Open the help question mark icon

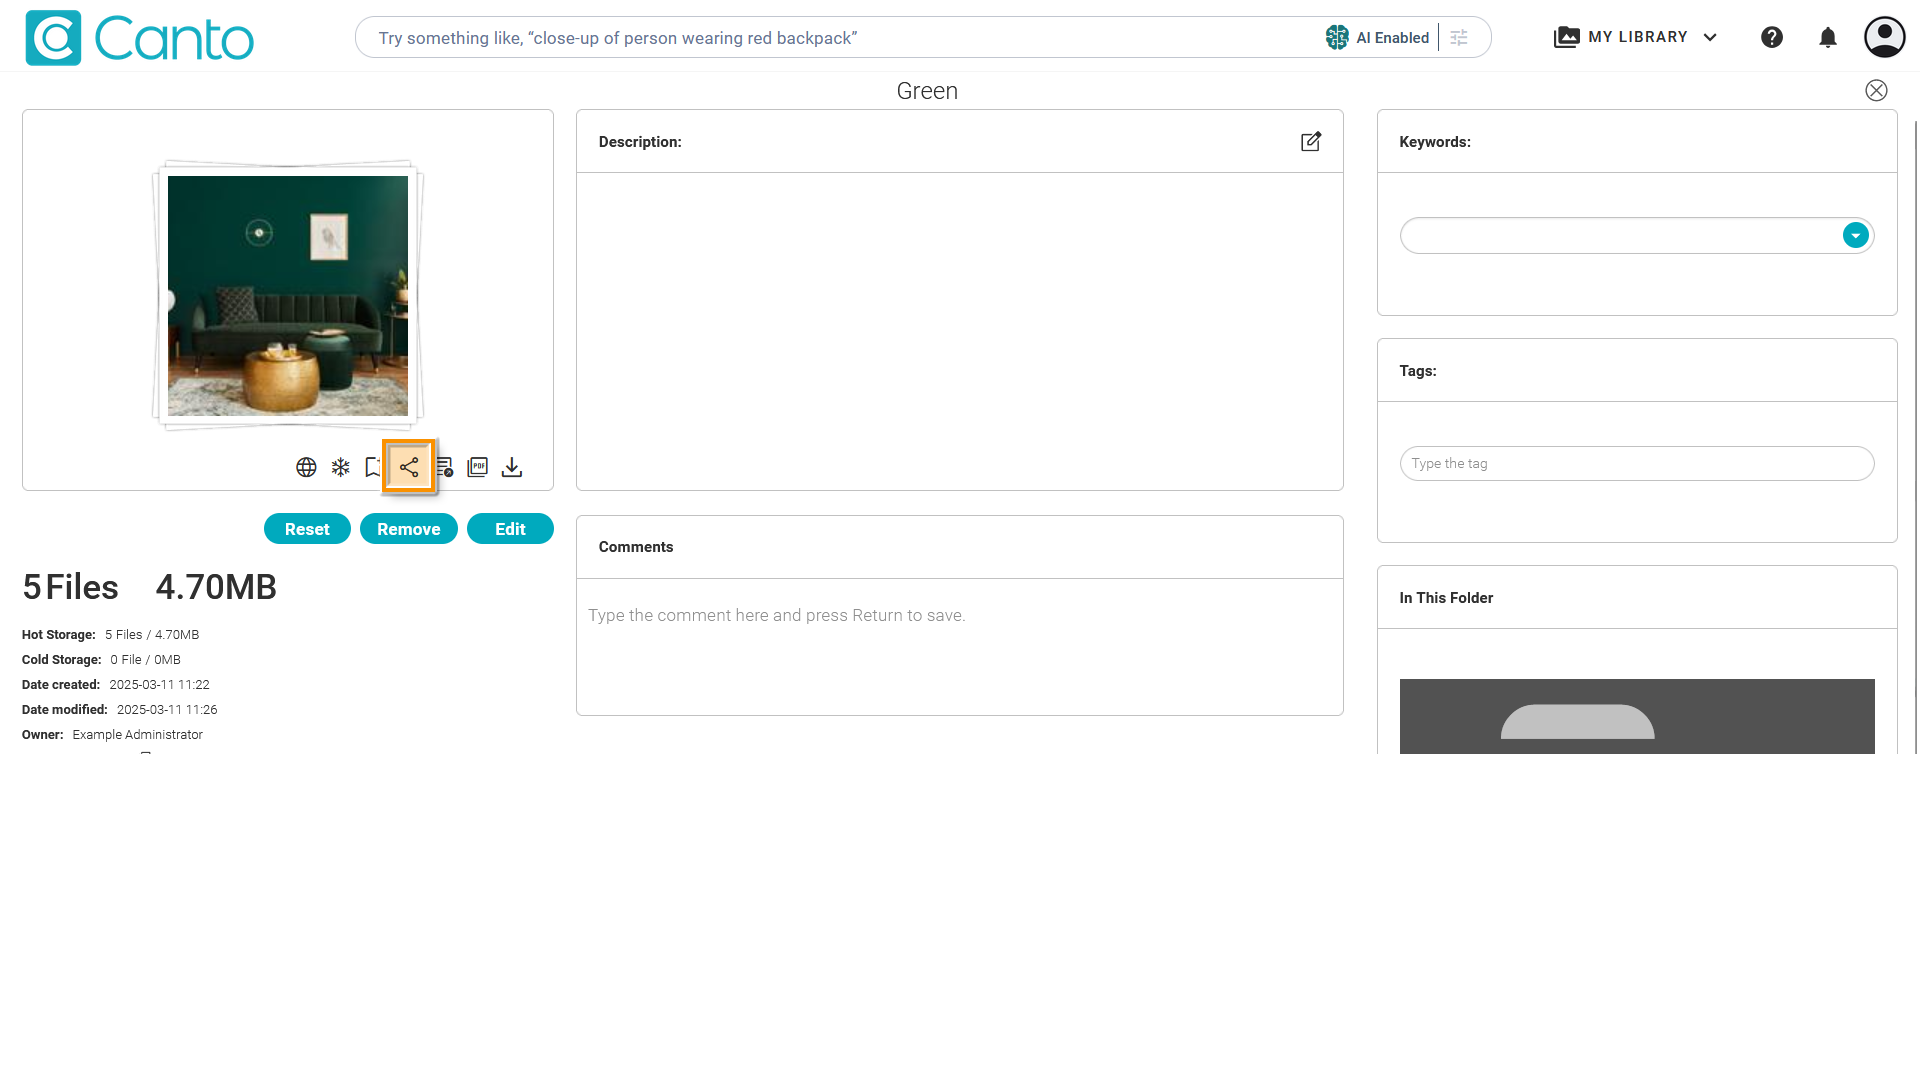pyautogui.click(x=1771, y=38)
